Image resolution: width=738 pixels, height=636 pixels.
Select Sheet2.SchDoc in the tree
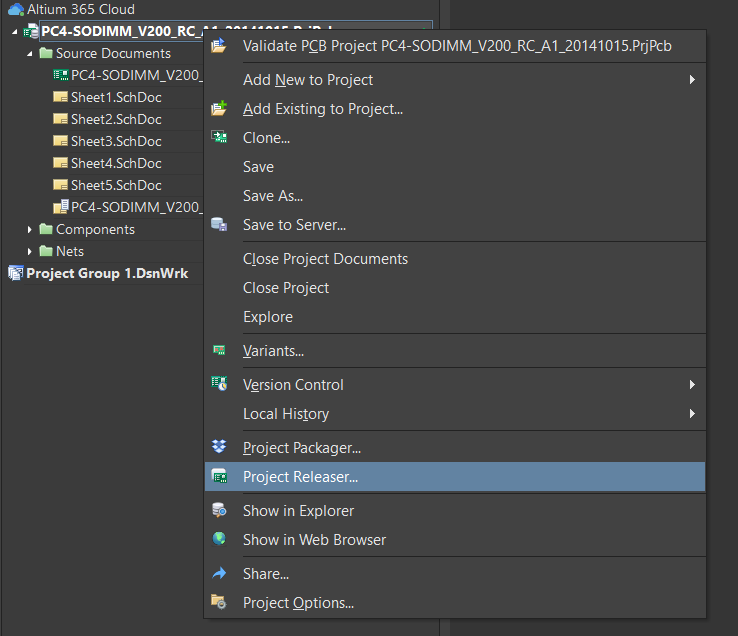116,119
